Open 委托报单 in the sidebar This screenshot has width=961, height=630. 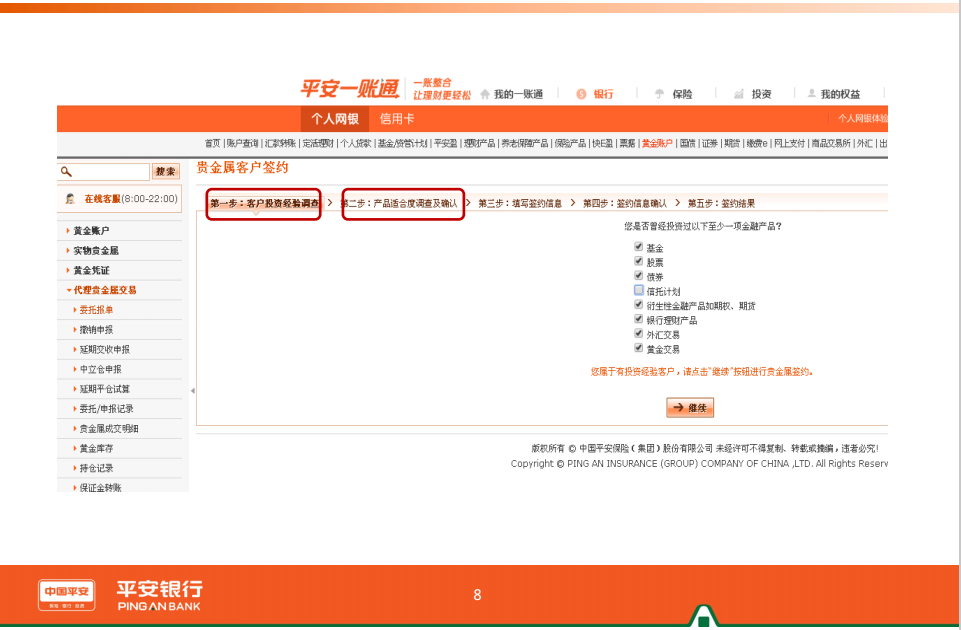[x=96, y=309]
